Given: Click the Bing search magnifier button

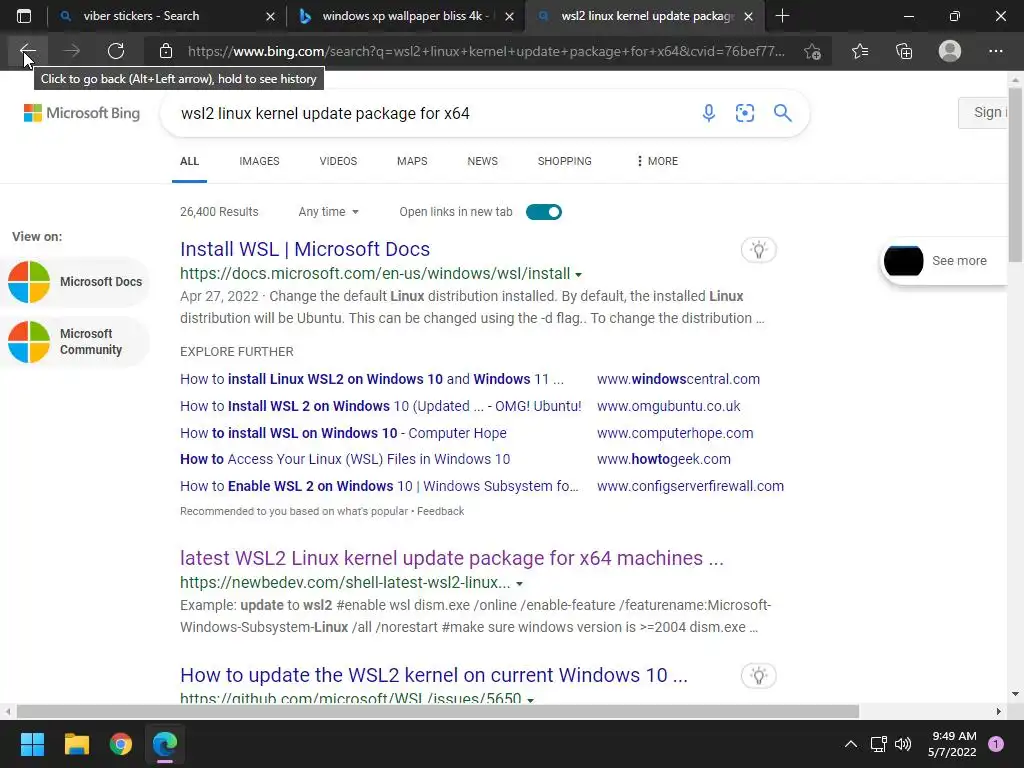Looking at the screenshot, I should pyautogui.click(x=782, y=113).
